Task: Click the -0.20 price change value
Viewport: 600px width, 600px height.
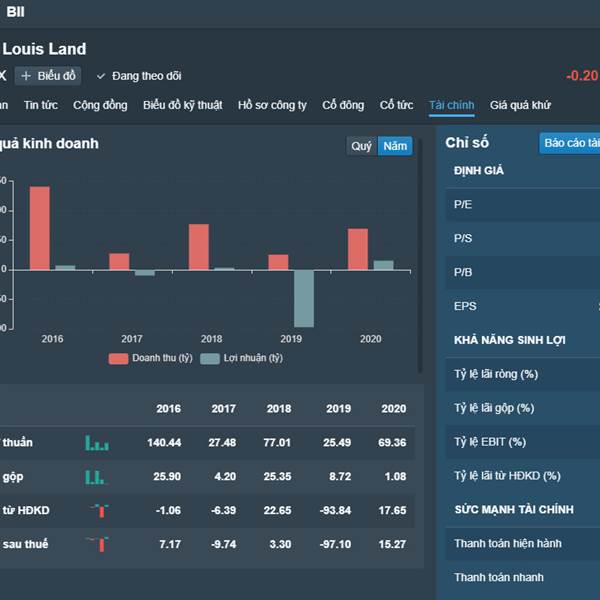Action: [582, 76]
